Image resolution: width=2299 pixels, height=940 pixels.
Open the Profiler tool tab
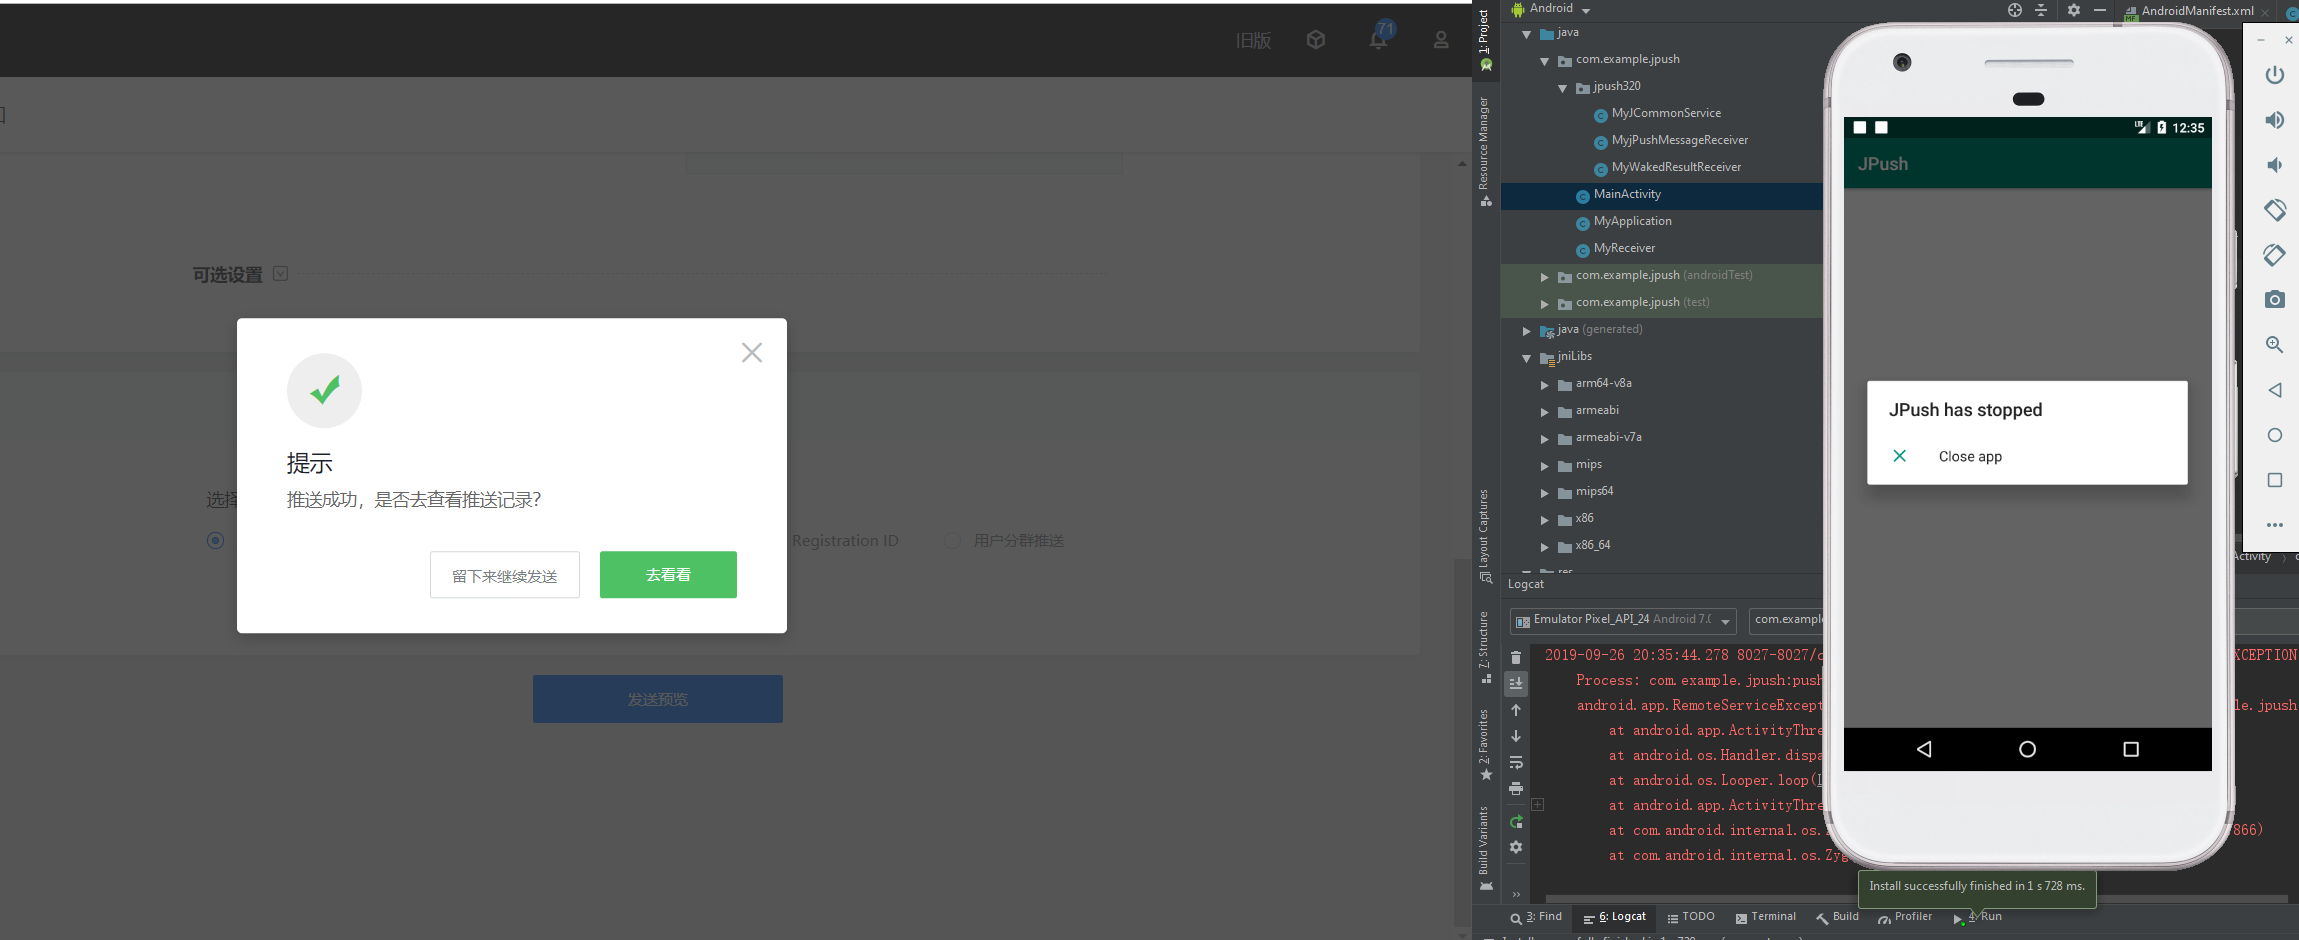coord(1905,917)
